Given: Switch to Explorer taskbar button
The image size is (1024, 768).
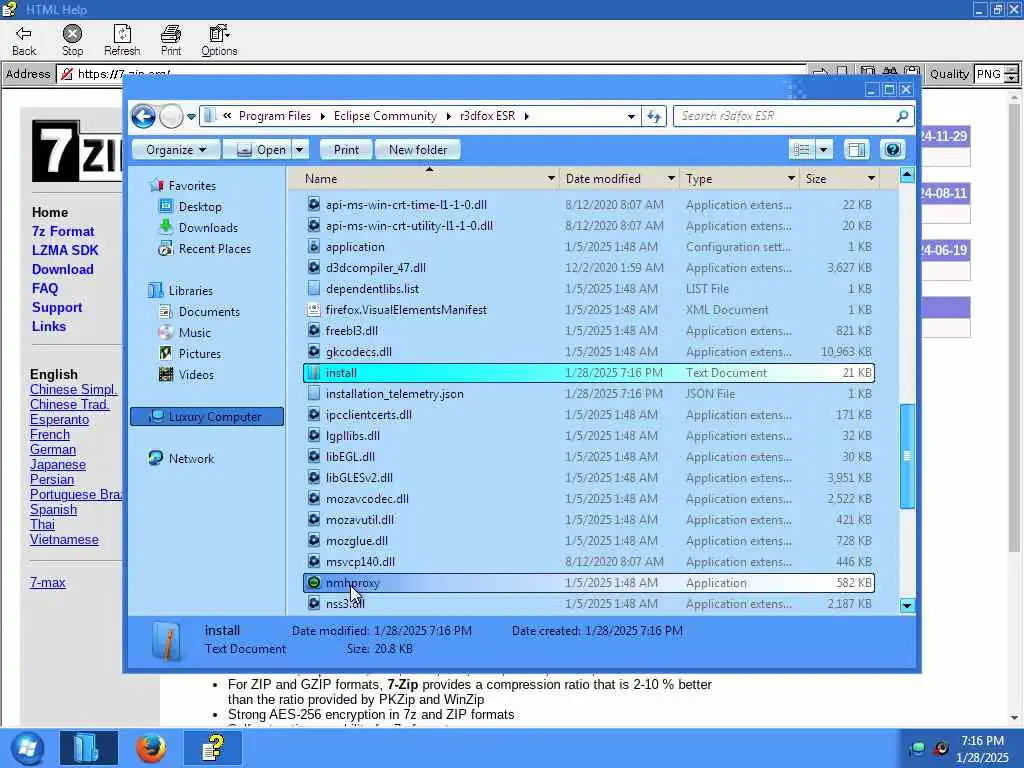Looking at the screenshot, I should tap(89, 748).
